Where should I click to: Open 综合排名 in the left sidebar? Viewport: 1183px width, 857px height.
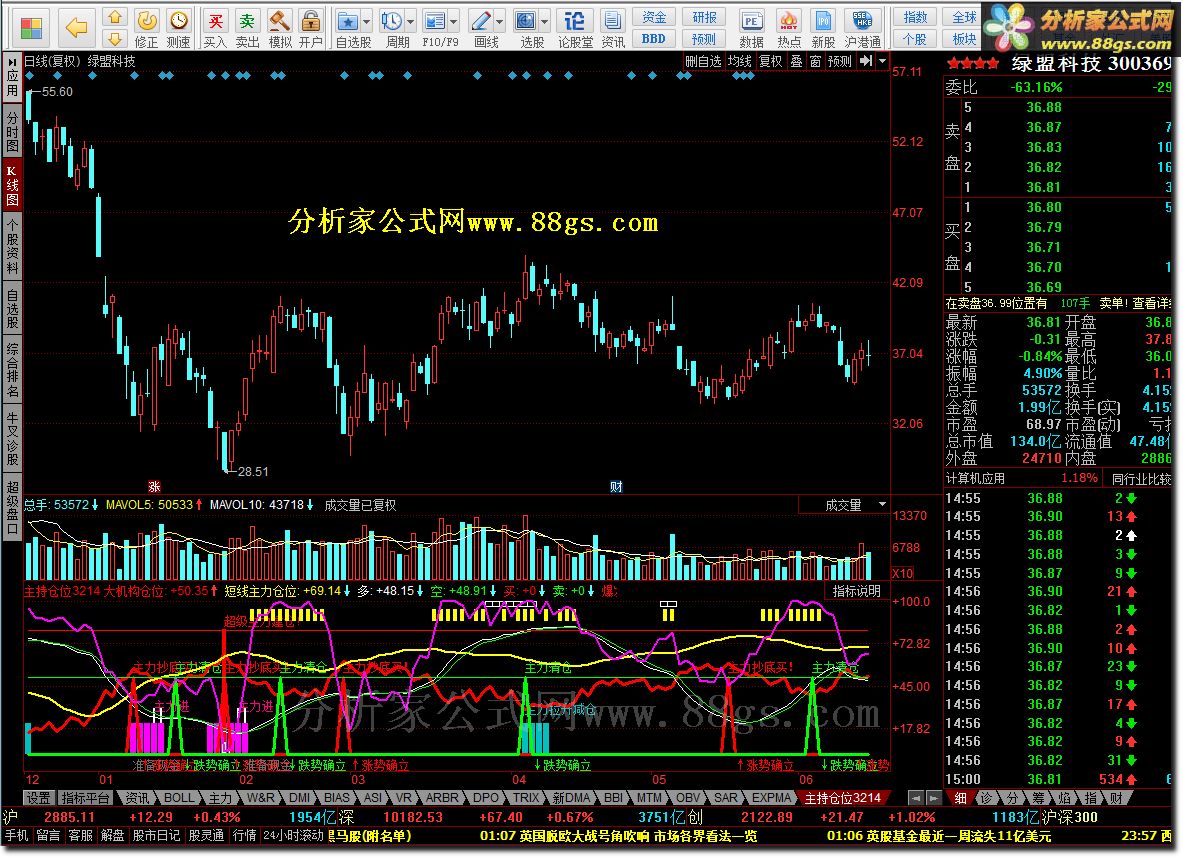coord(12,371)
